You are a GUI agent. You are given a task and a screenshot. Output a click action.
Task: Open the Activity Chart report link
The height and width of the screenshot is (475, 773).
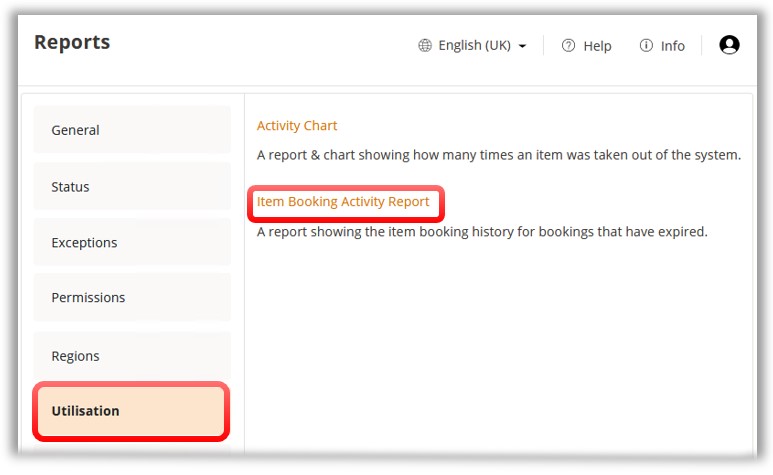click(x=297, y=126)
